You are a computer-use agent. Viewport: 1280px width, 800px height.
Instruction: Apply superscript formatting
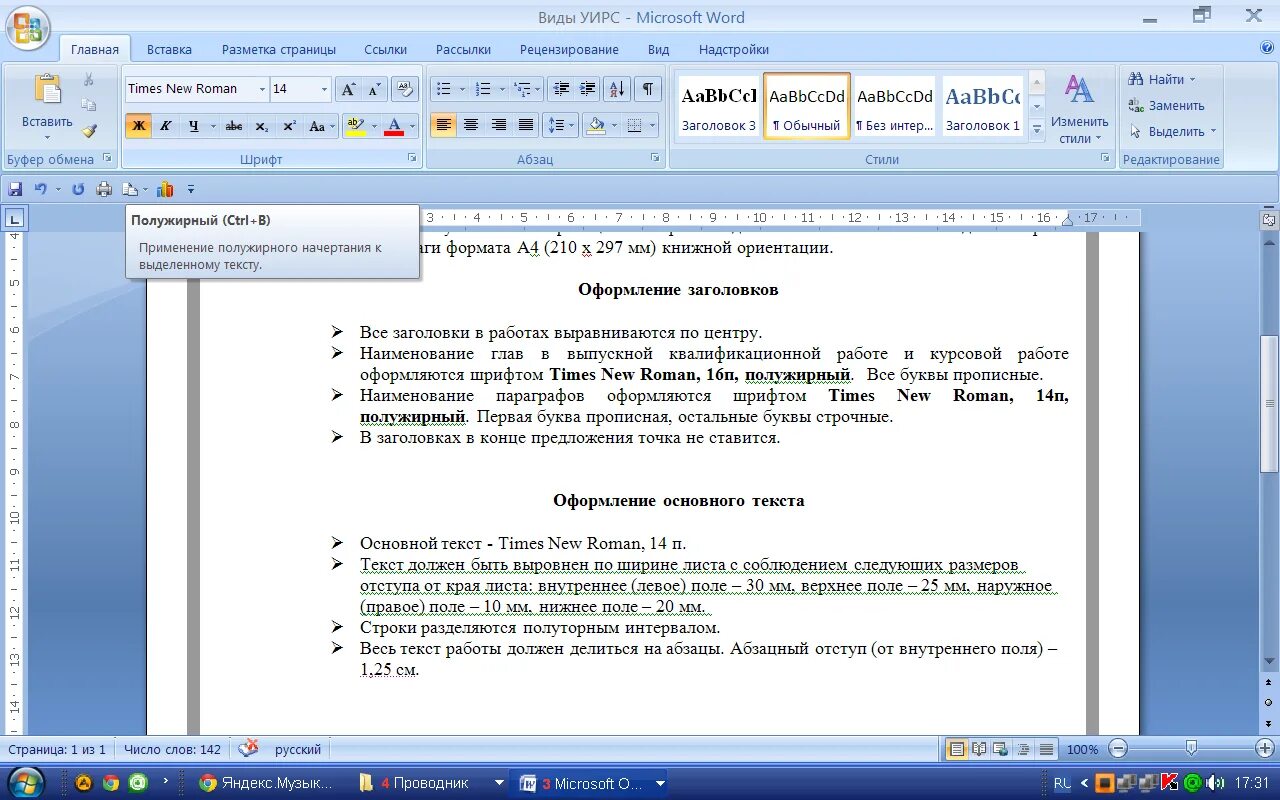coord(289,126)
